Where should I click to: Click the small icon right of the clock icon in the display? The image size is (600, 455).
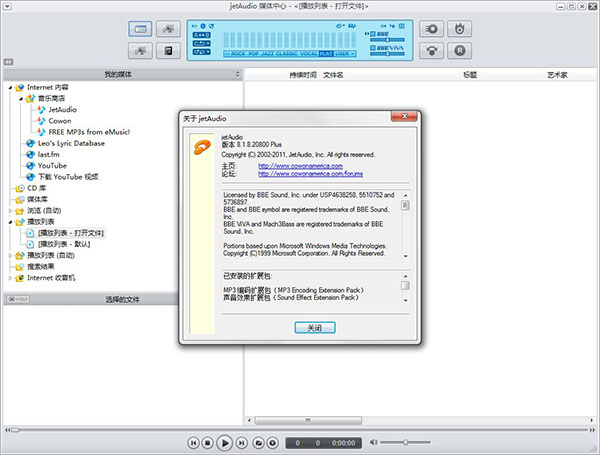coord(211,26)
